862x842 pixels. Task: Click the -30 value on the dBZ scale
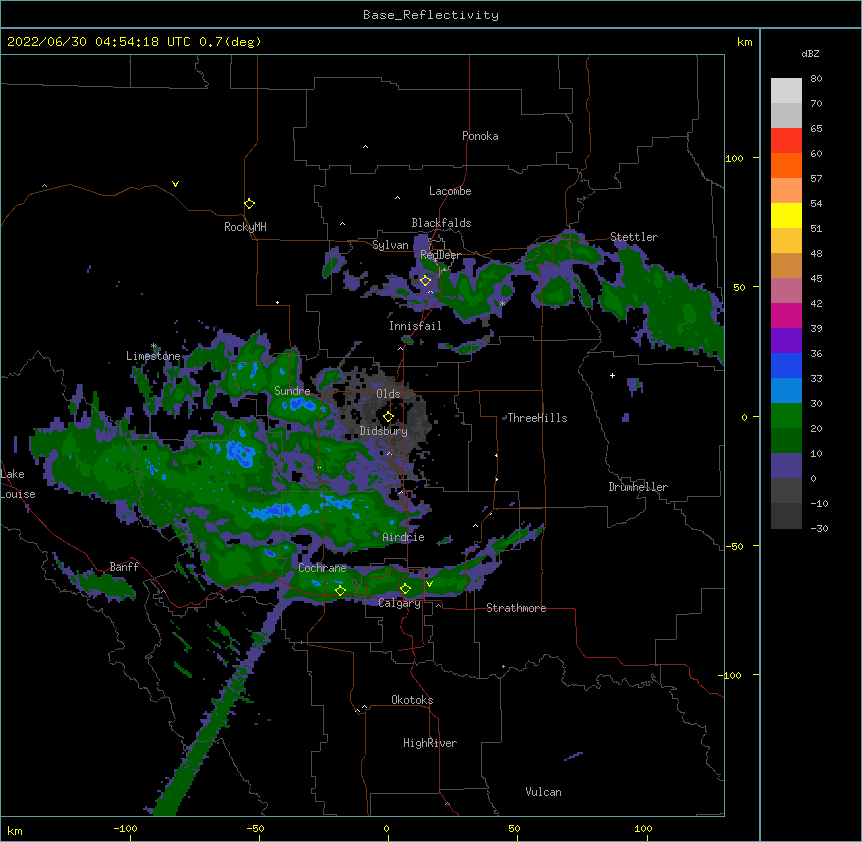[819, 528]
